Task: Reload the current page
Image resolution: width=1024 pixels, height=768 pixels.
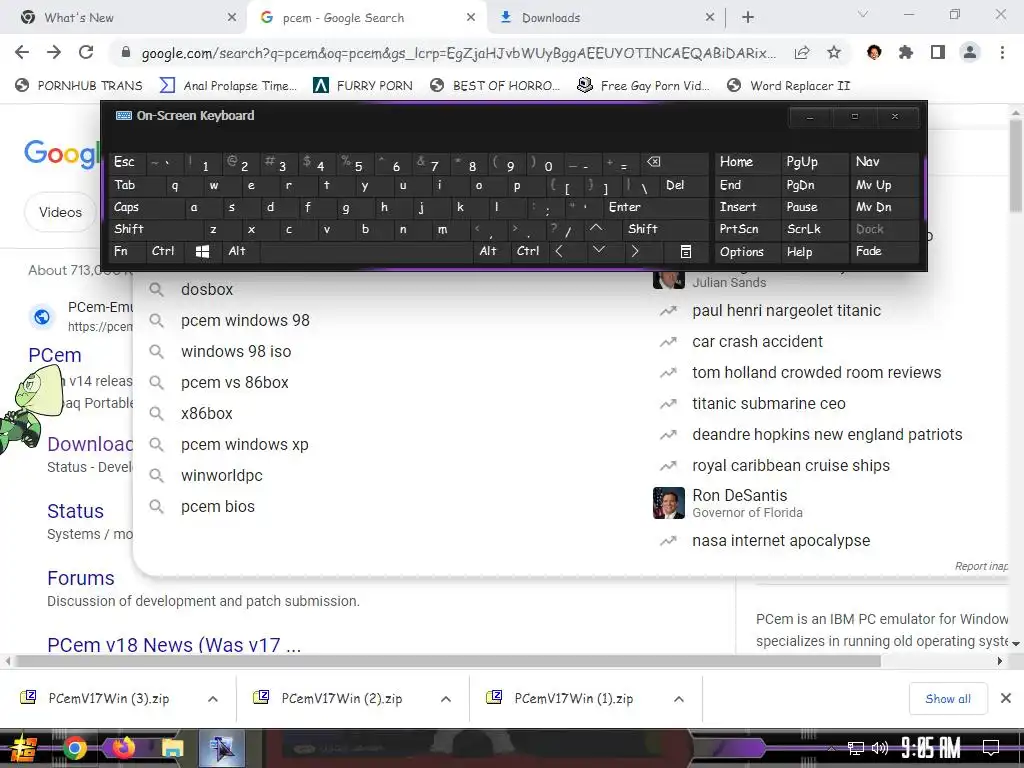Action: click(86, 52)
